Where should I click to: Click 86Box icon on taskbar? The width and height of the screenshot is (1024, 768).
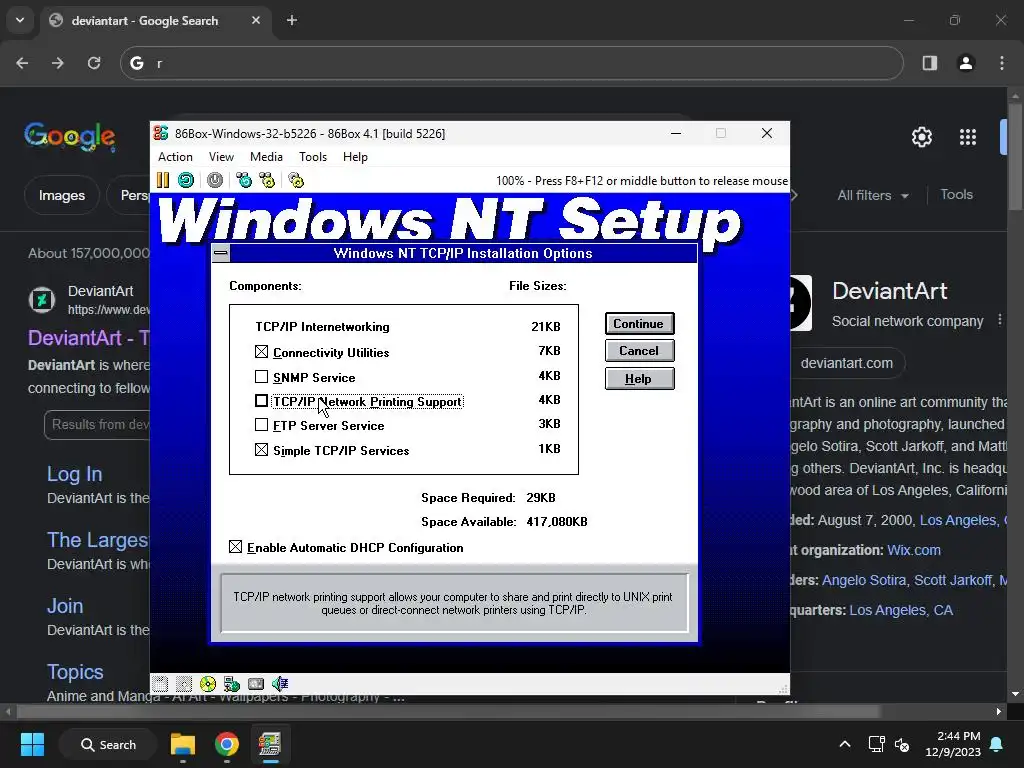pyautogui.click(x=270, y=744)
